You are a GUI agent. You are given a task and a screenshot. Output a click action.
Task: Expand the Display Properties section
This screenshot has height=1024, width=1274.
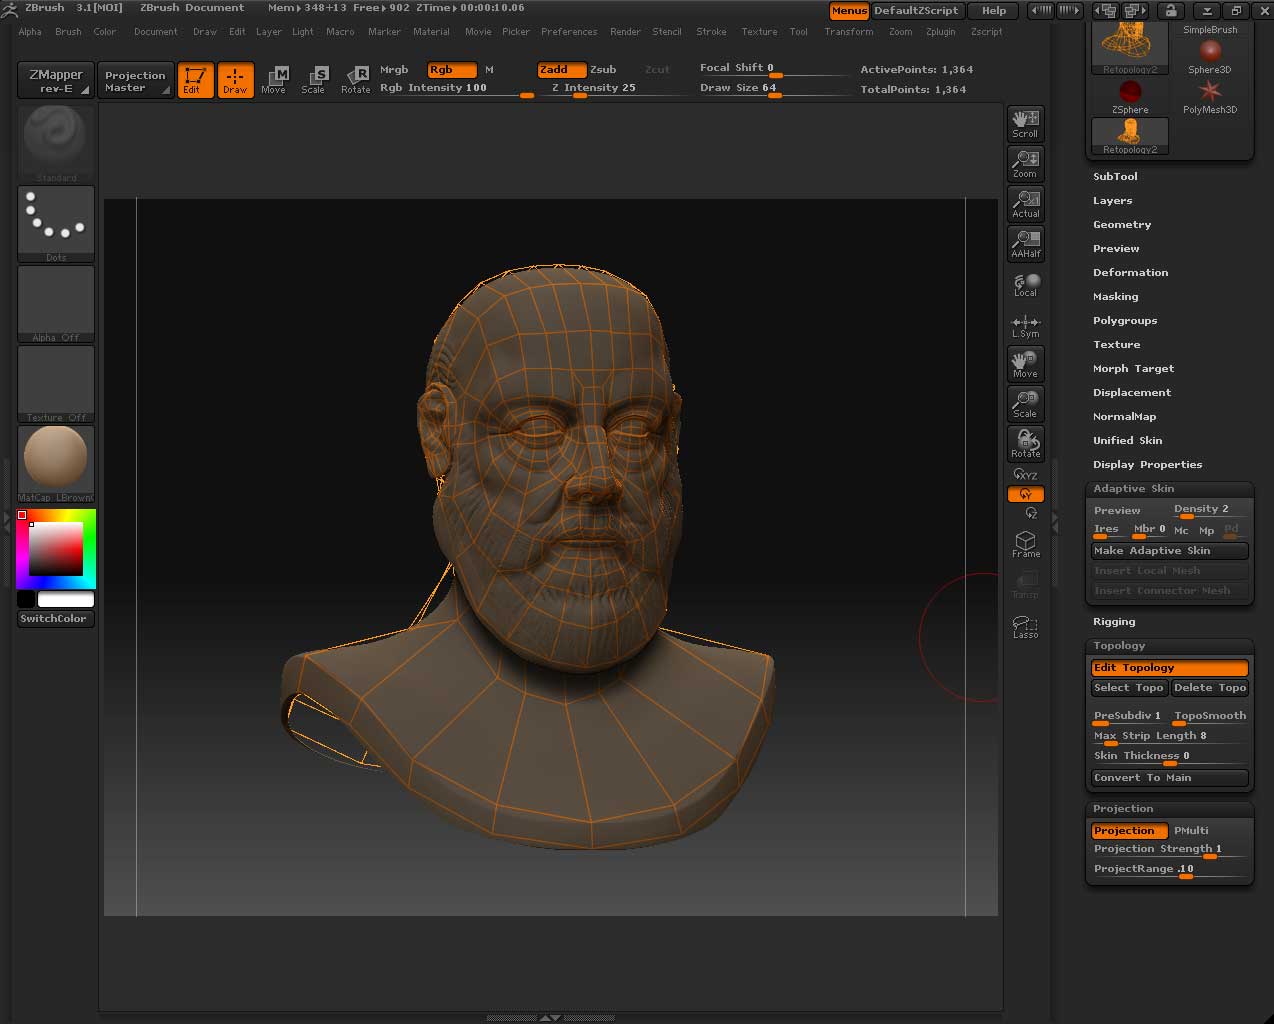tap(1147, 464)
